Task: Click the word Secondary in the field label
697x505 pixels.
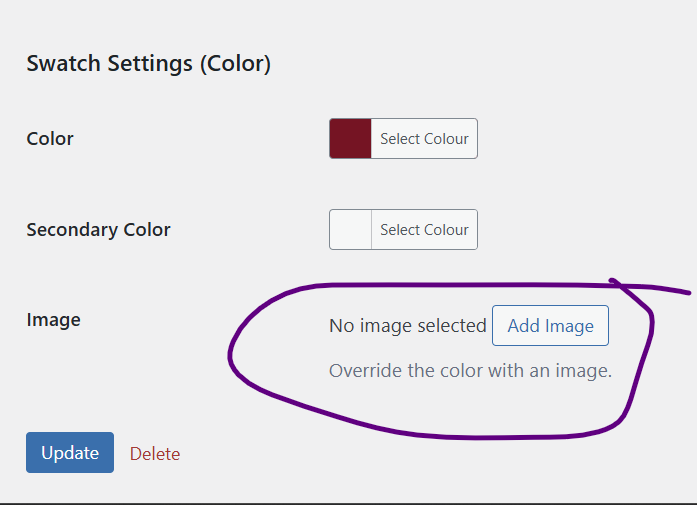Action: 72,230
